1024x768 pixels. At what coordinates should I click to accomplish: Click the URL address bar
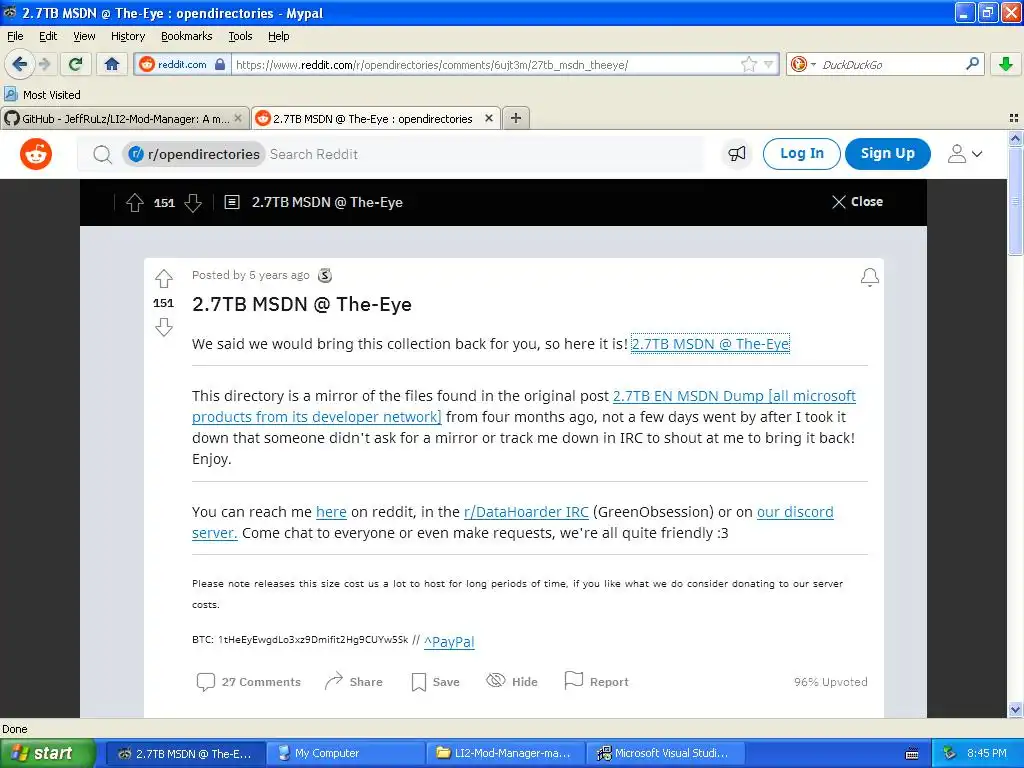[x=487, y=65]
